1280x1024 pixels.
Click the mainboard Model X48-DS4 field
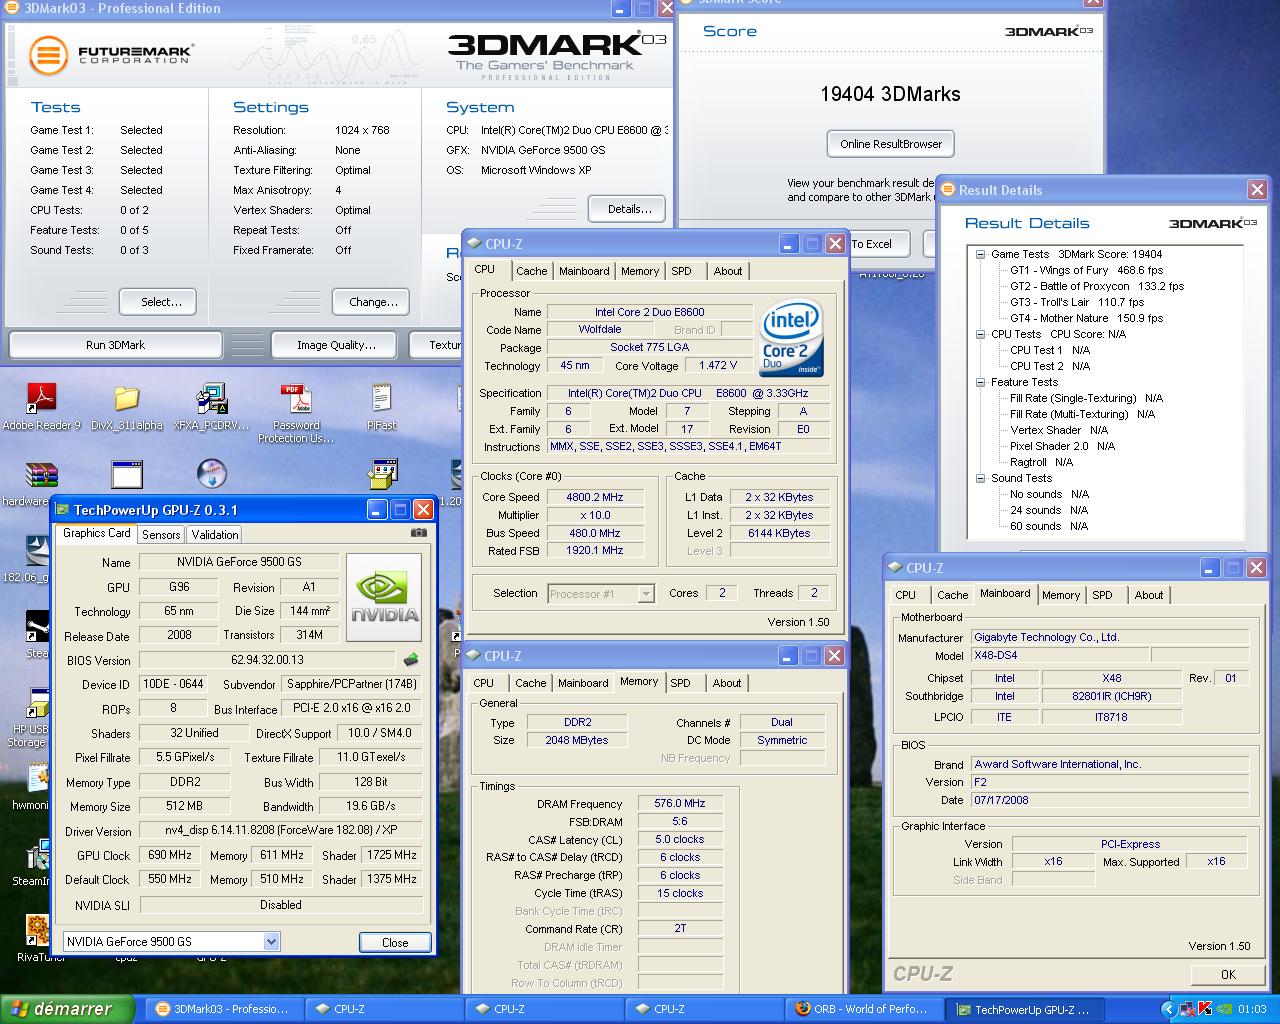click(1059, 656)
